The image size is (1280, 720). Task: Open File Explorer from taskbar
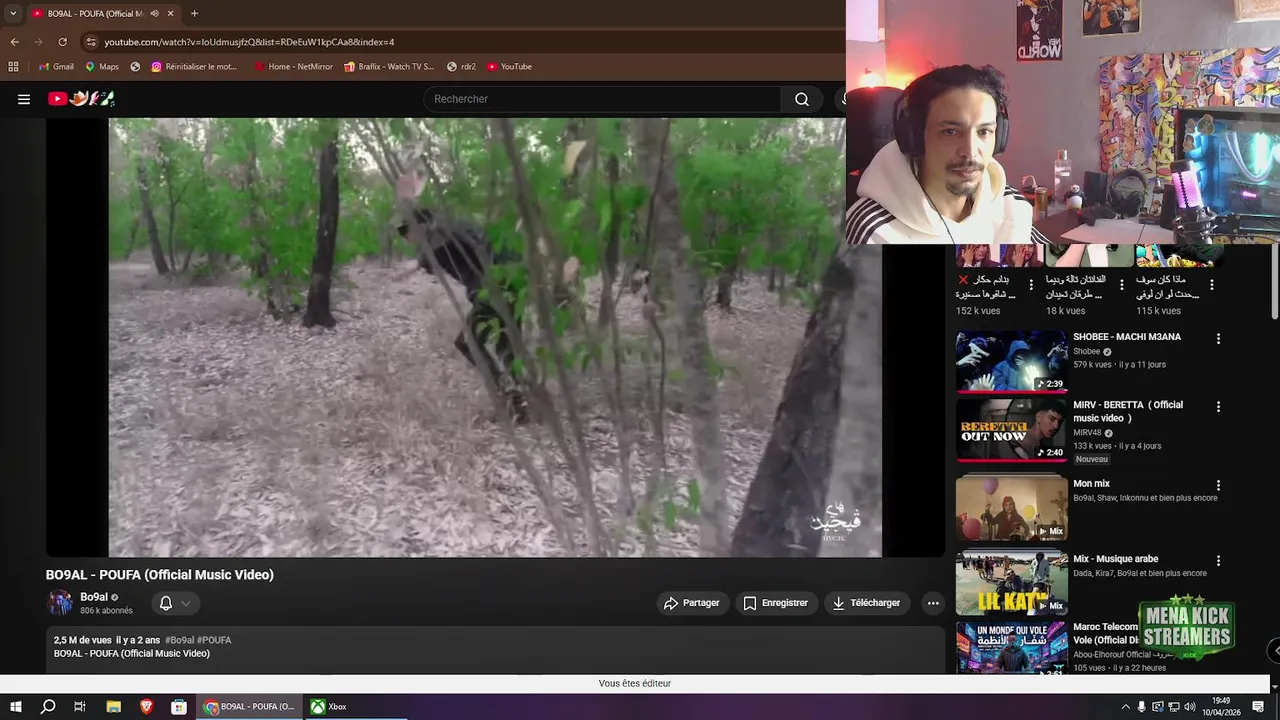[x=113, y=707]
